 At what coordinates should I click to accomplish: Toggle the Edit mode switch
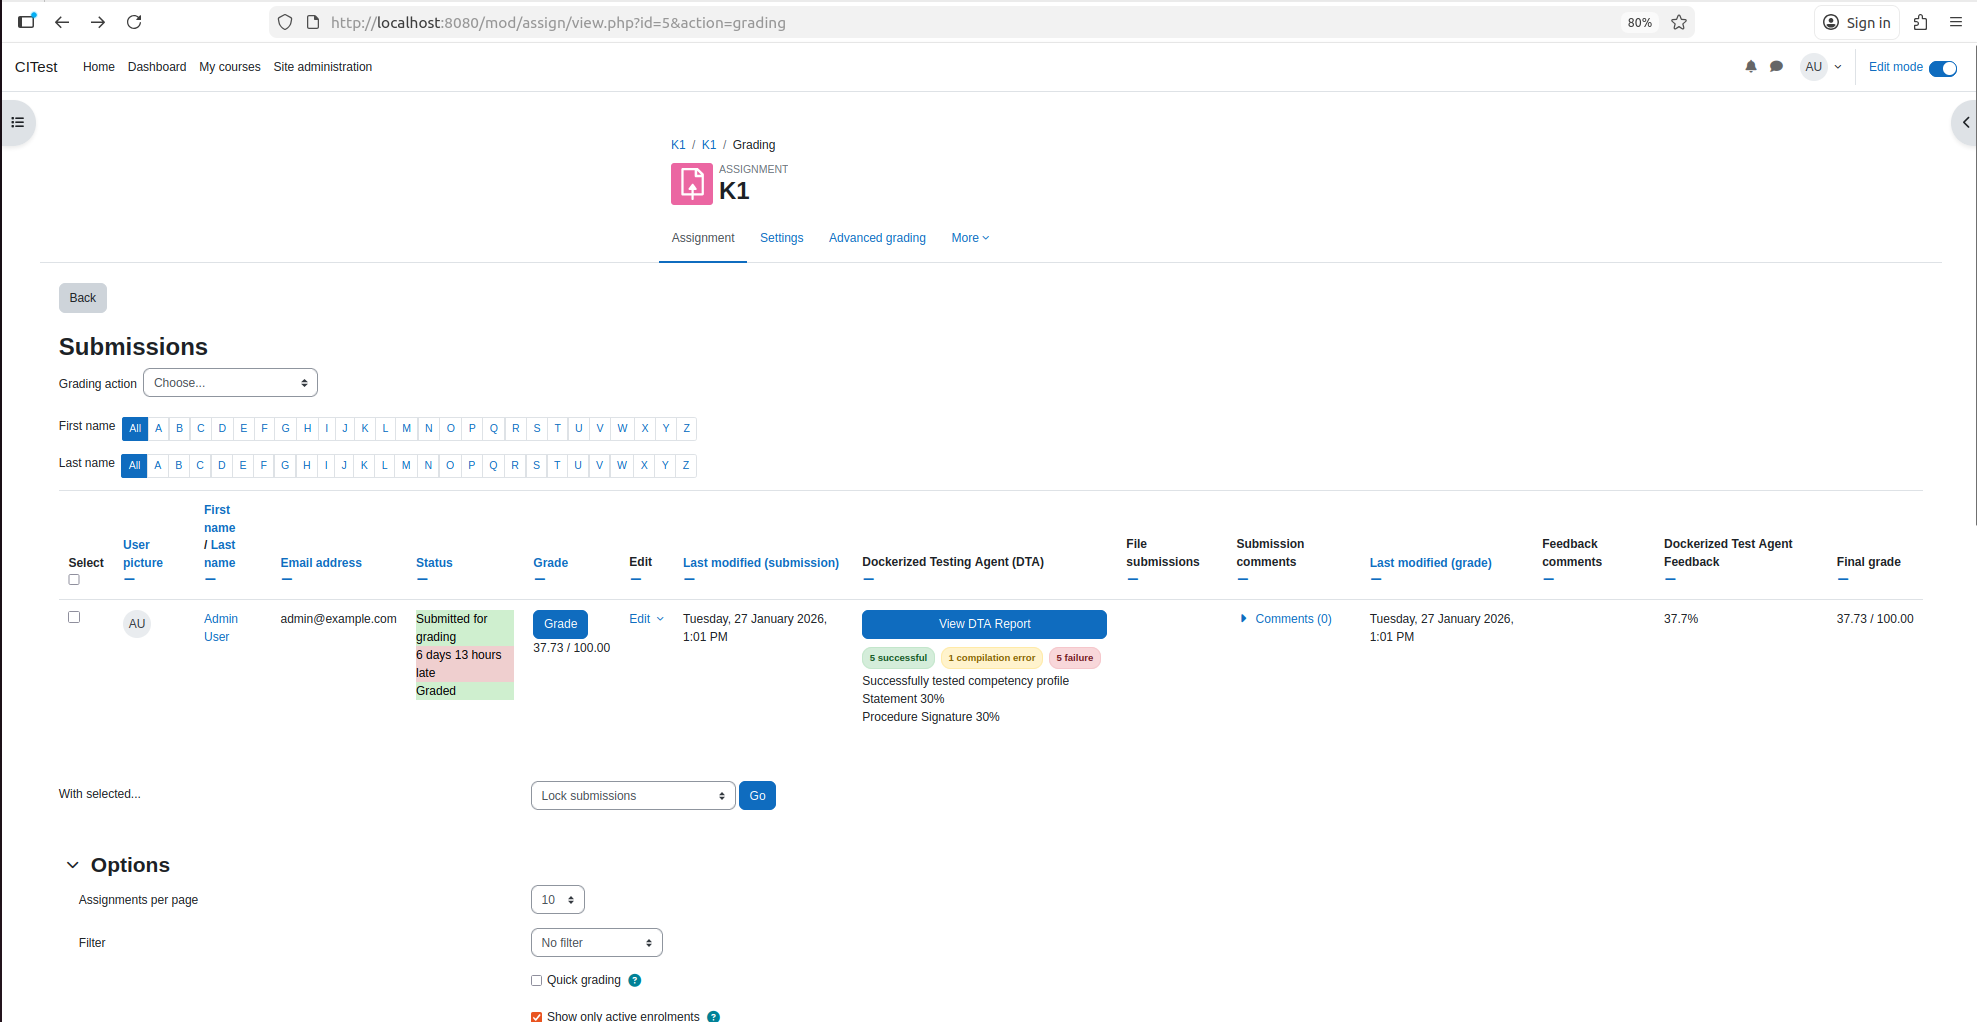click(1942, 68)
